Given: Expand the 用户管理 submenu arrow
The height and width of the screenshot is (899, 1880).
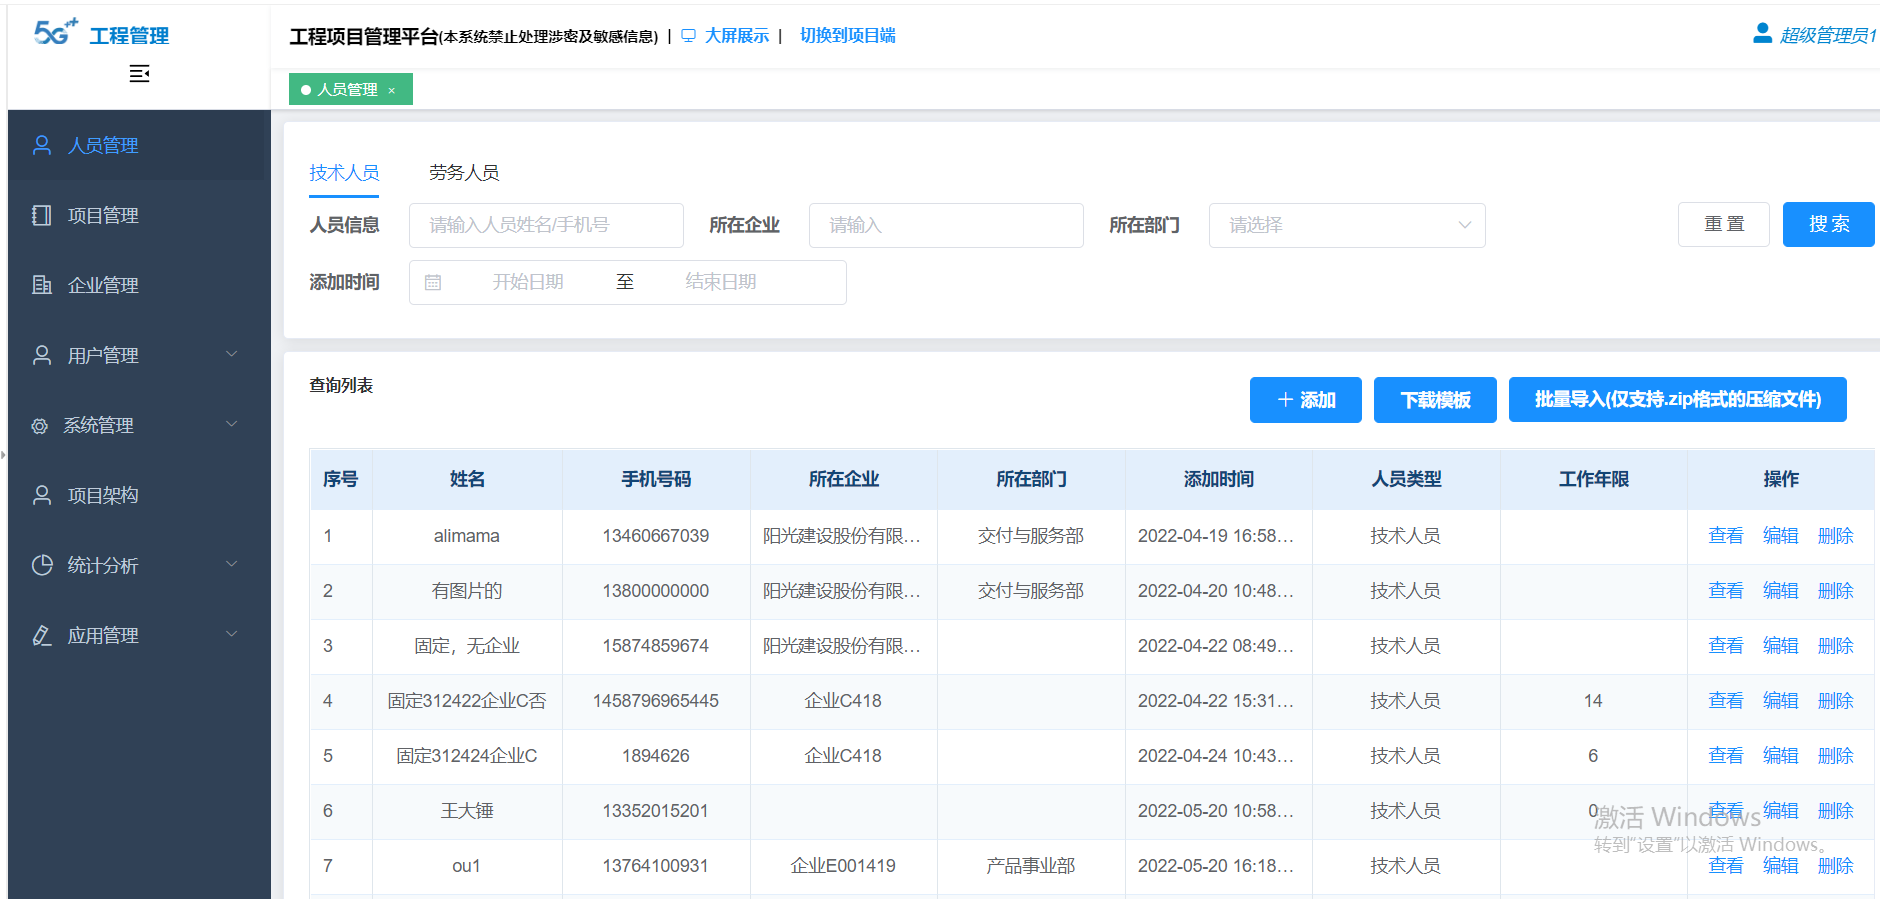Looking at the screenshot, I should [x=232, y=354].
